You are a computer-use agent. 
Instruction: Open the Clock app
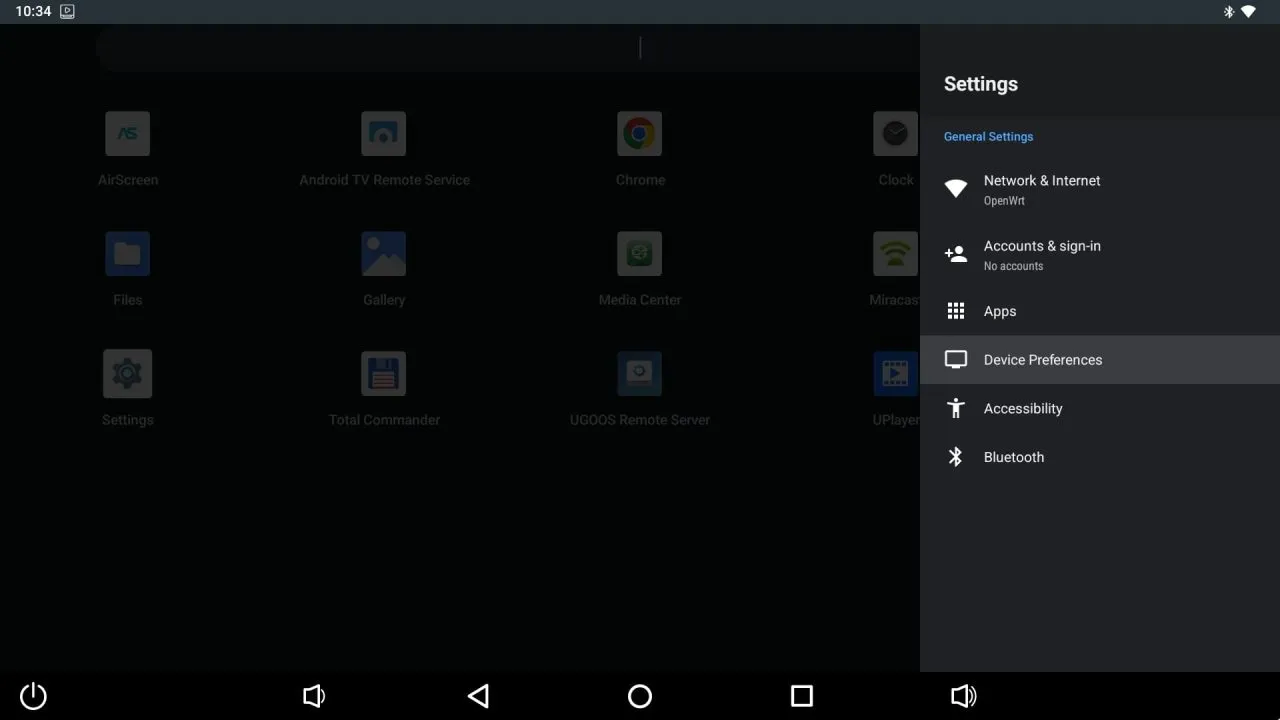(x=895, y=133)
